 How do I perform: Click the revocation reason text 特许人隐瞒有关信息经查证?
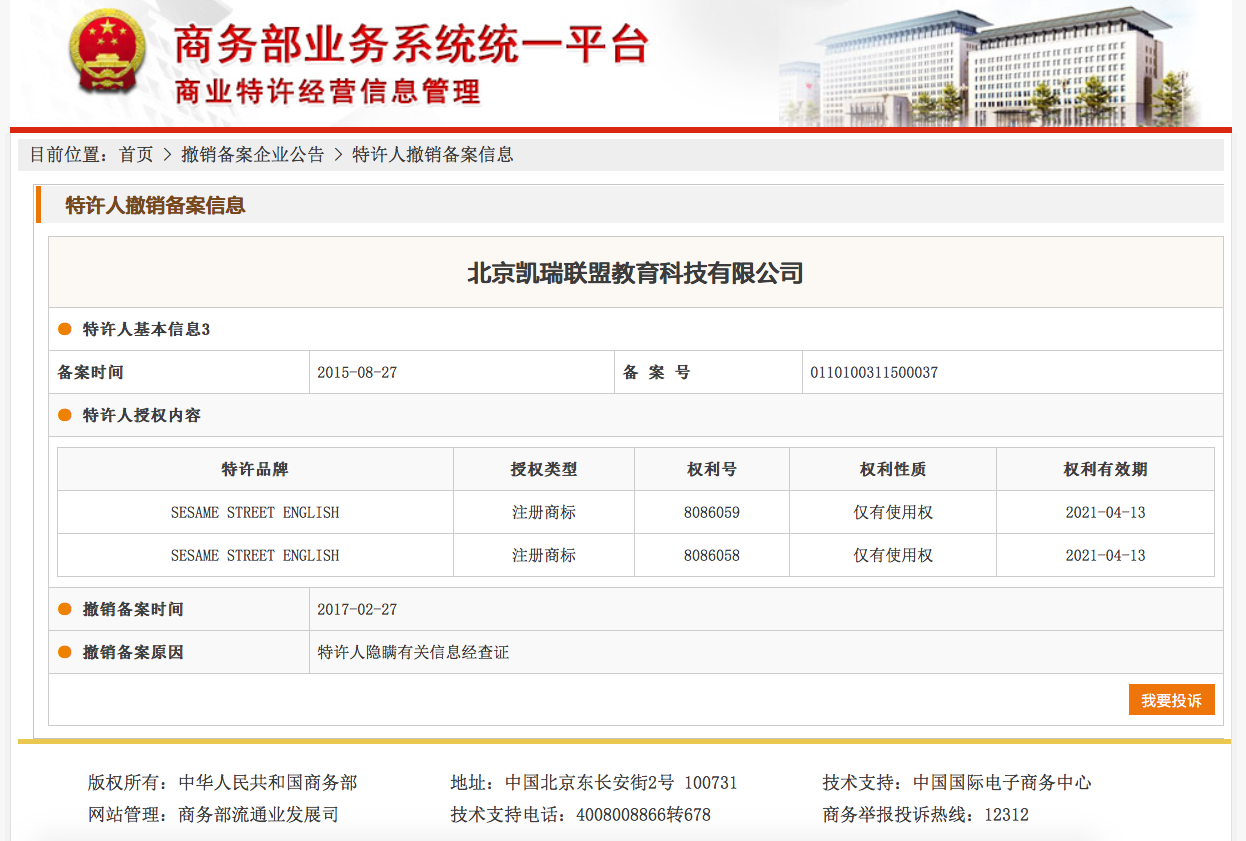tap(413, 652)
